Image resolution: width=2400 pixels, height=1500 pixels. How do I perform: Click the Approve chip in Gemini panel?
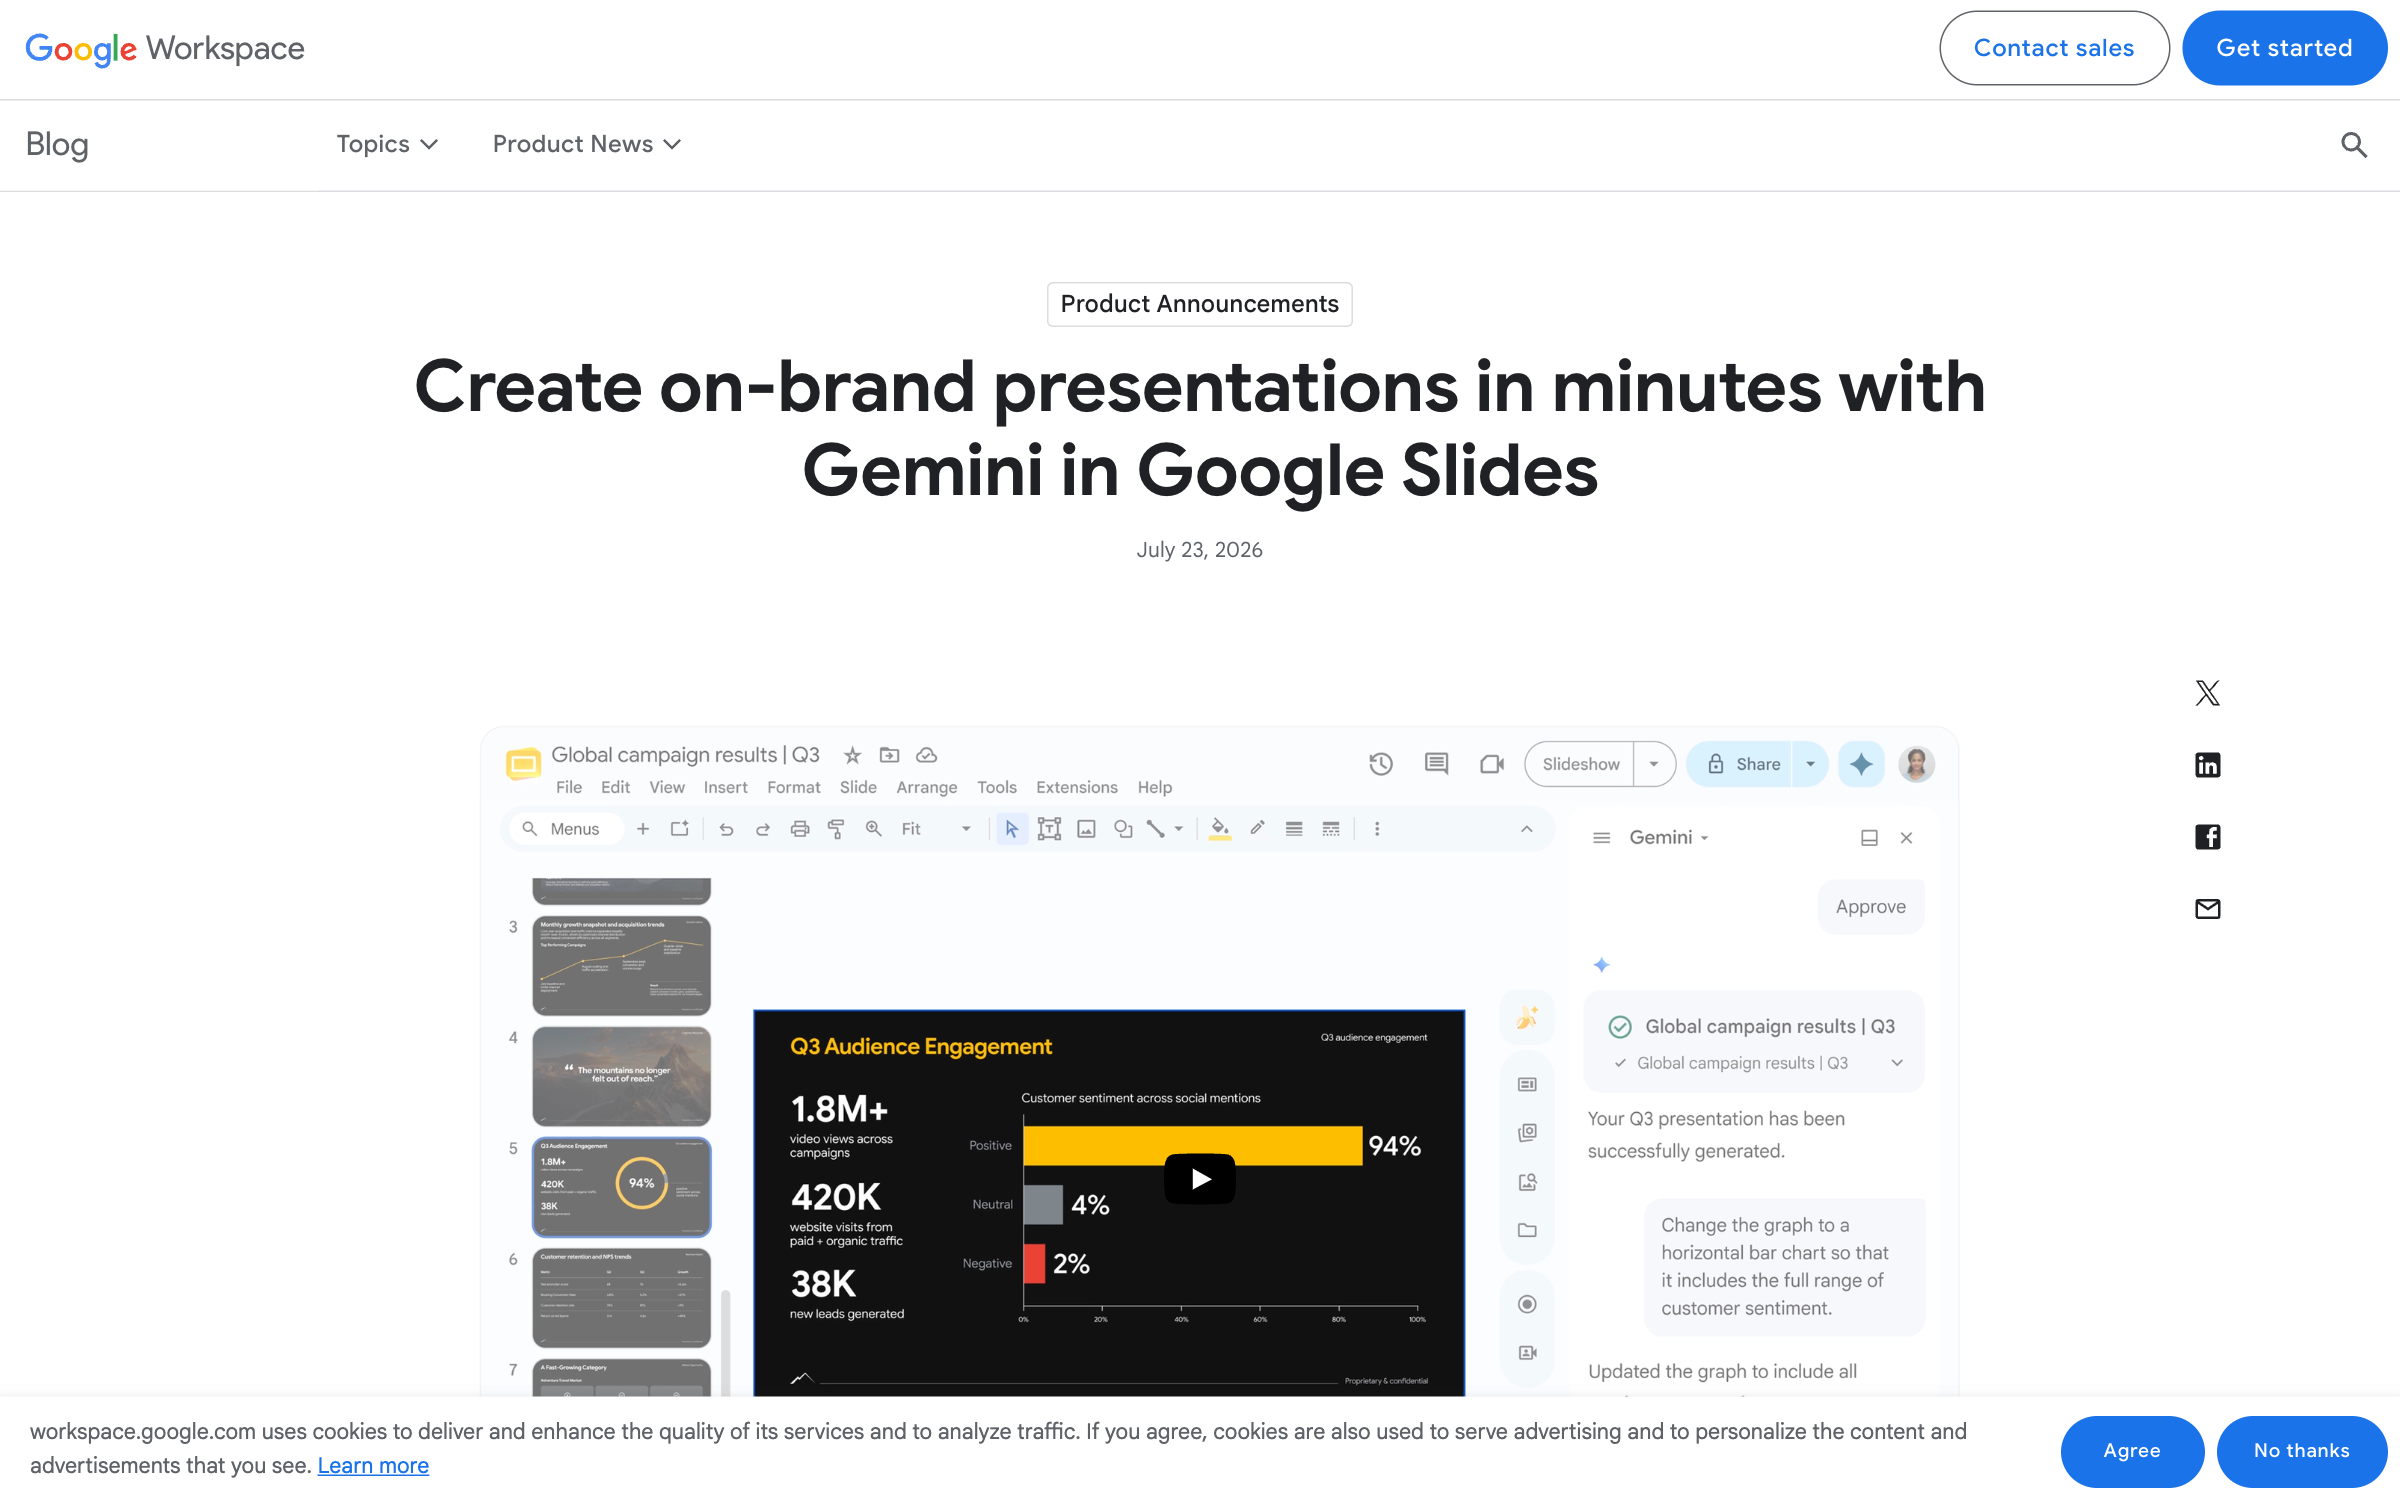coord(1871,907)
